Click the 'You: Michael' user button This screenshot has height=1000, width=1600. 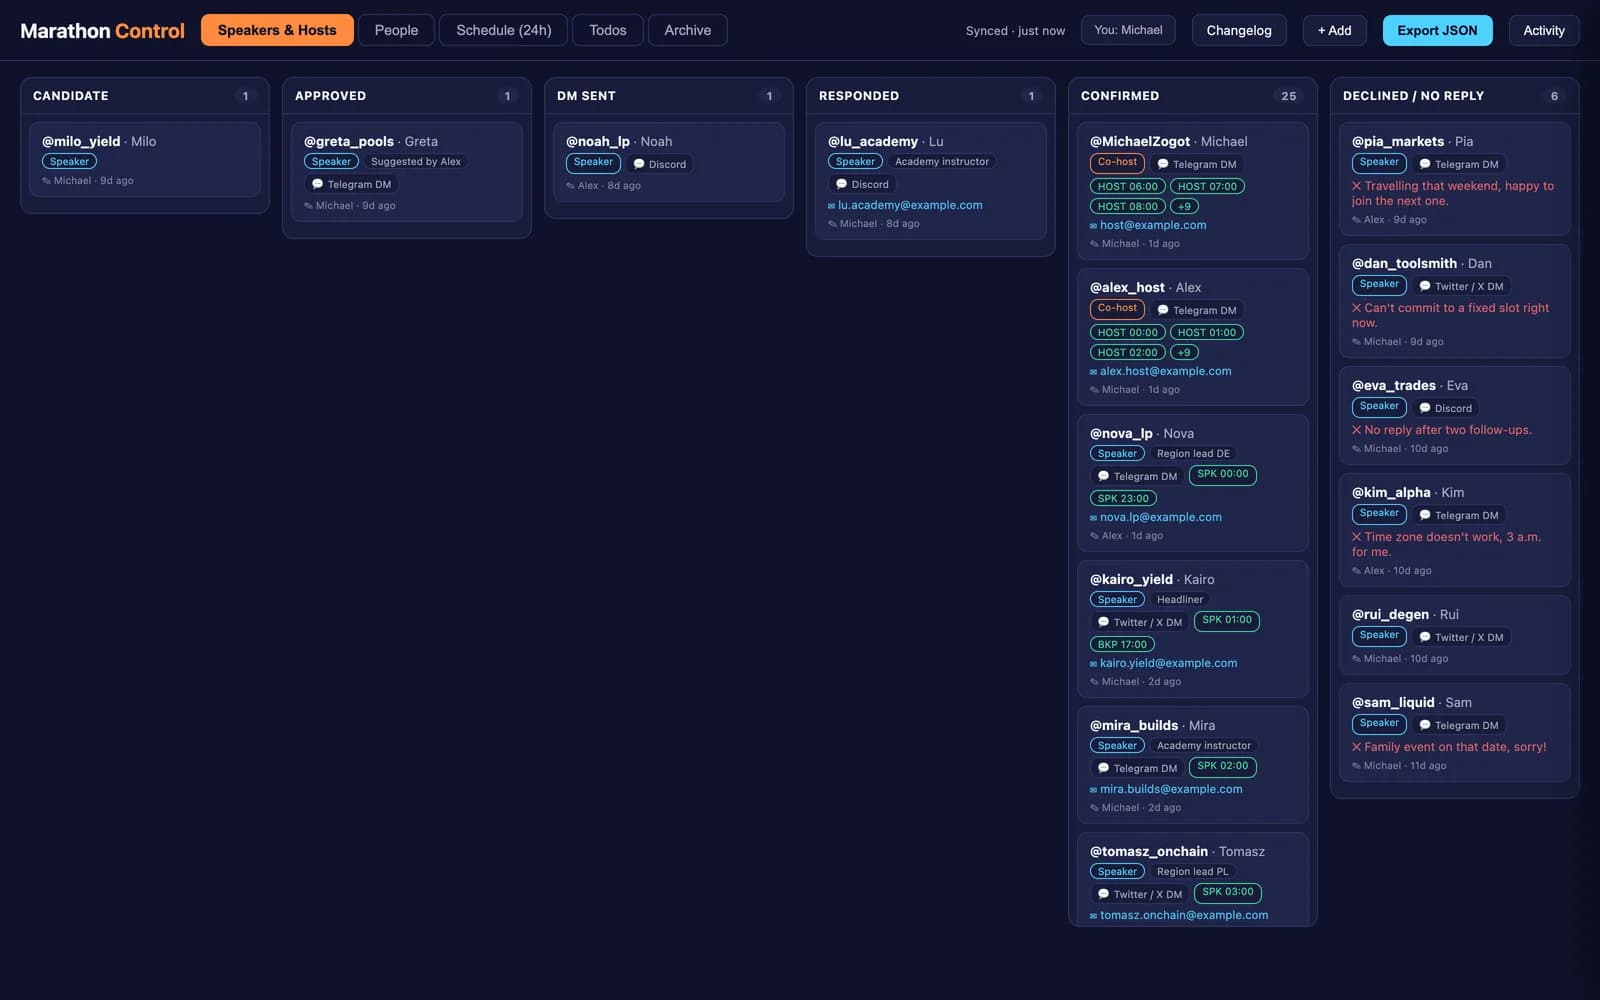1128,30
